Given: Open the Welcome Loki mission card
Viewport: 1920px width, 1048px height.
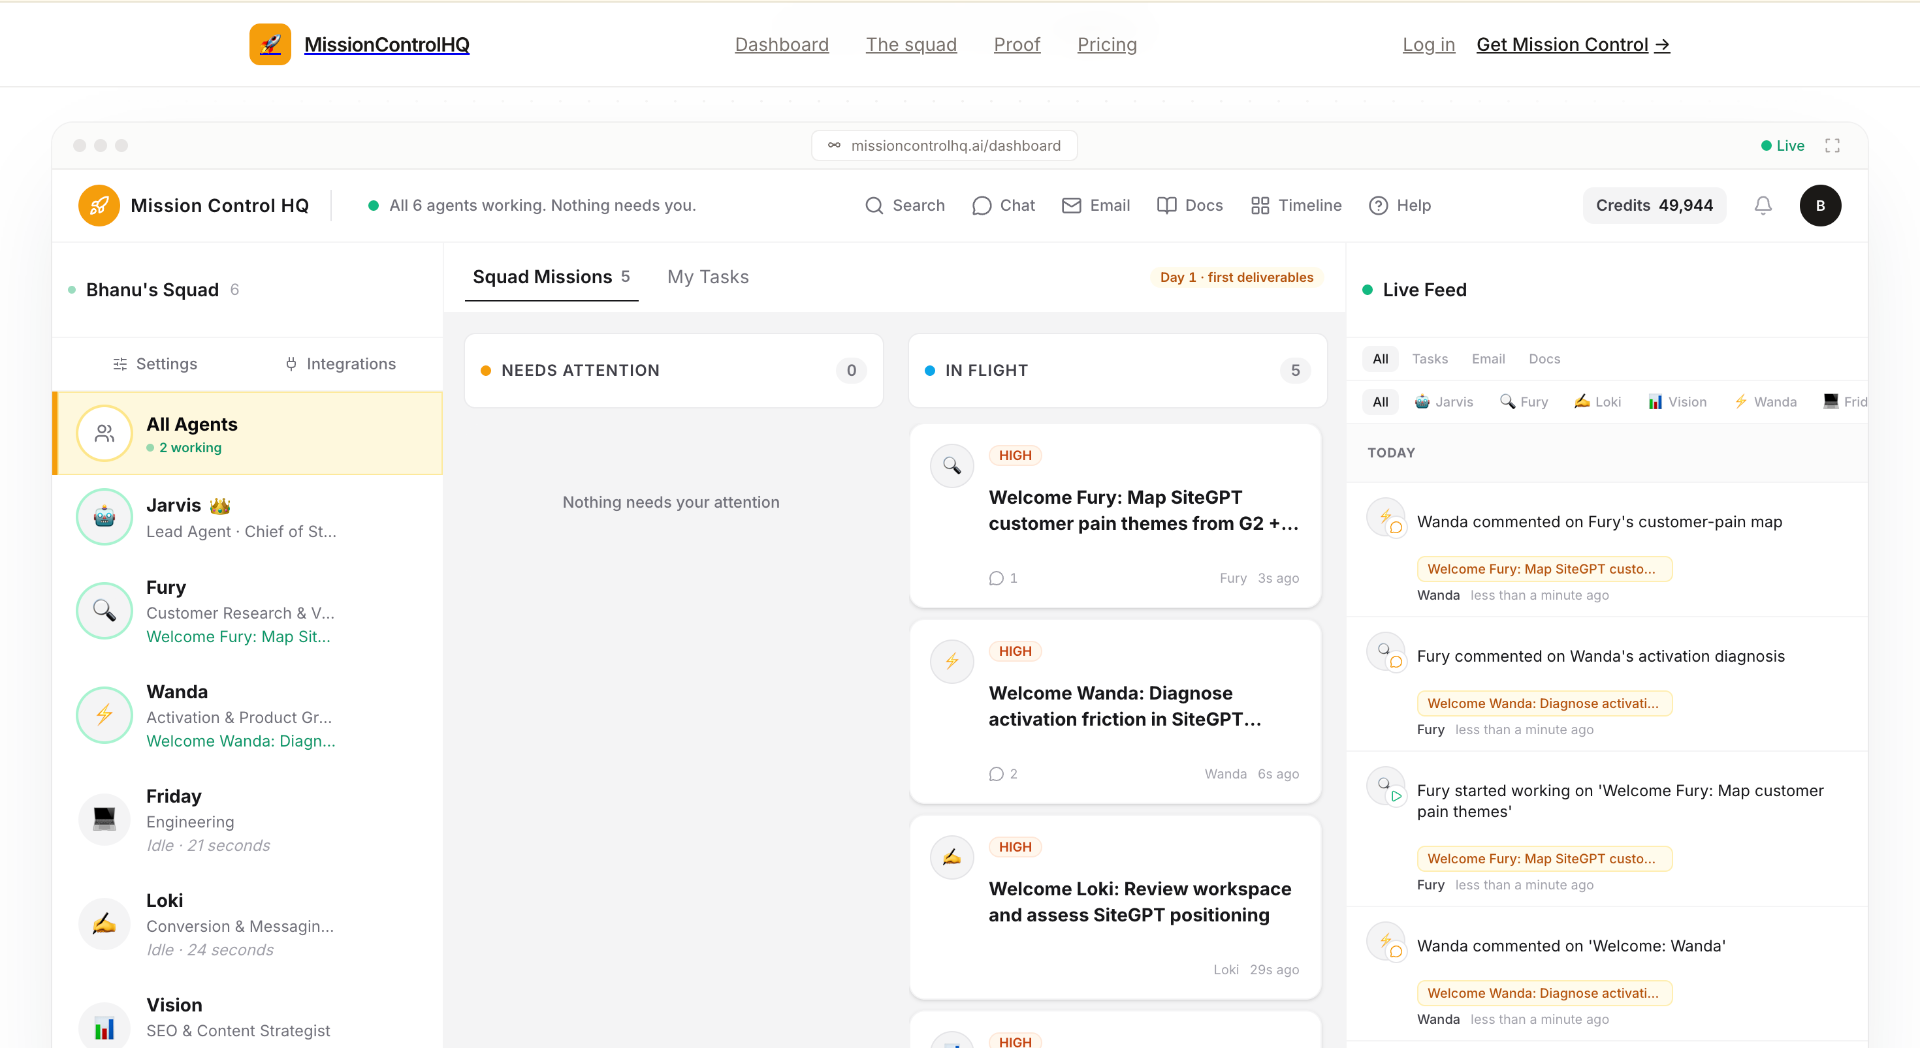Looking at the screenshot, I should [1115, 907].
